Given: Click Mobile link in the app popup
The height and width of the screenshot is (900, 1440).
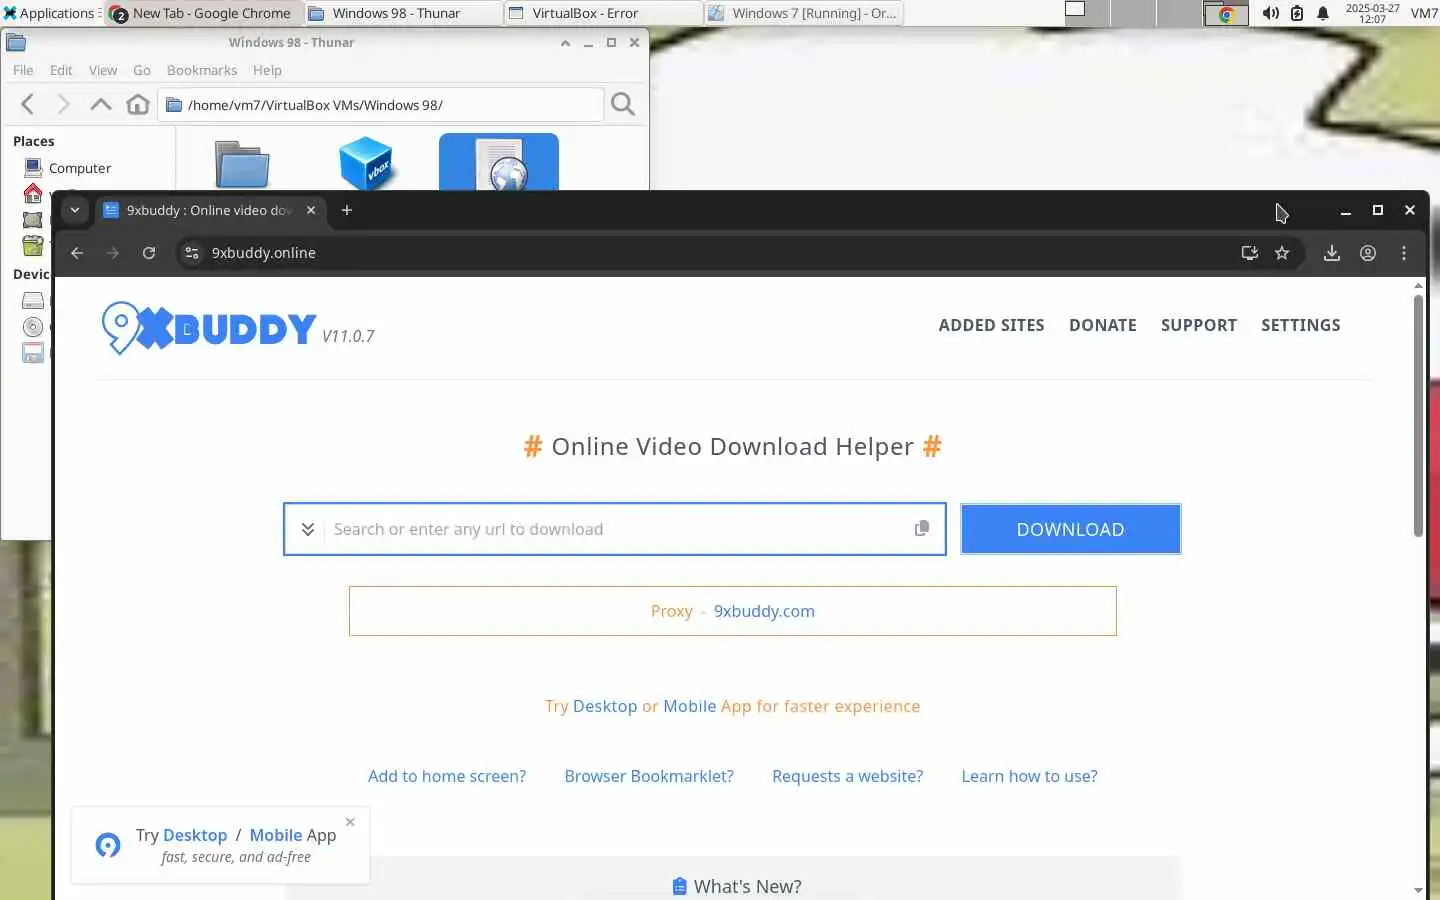Looking at the screenshot, I should [276, 835].
